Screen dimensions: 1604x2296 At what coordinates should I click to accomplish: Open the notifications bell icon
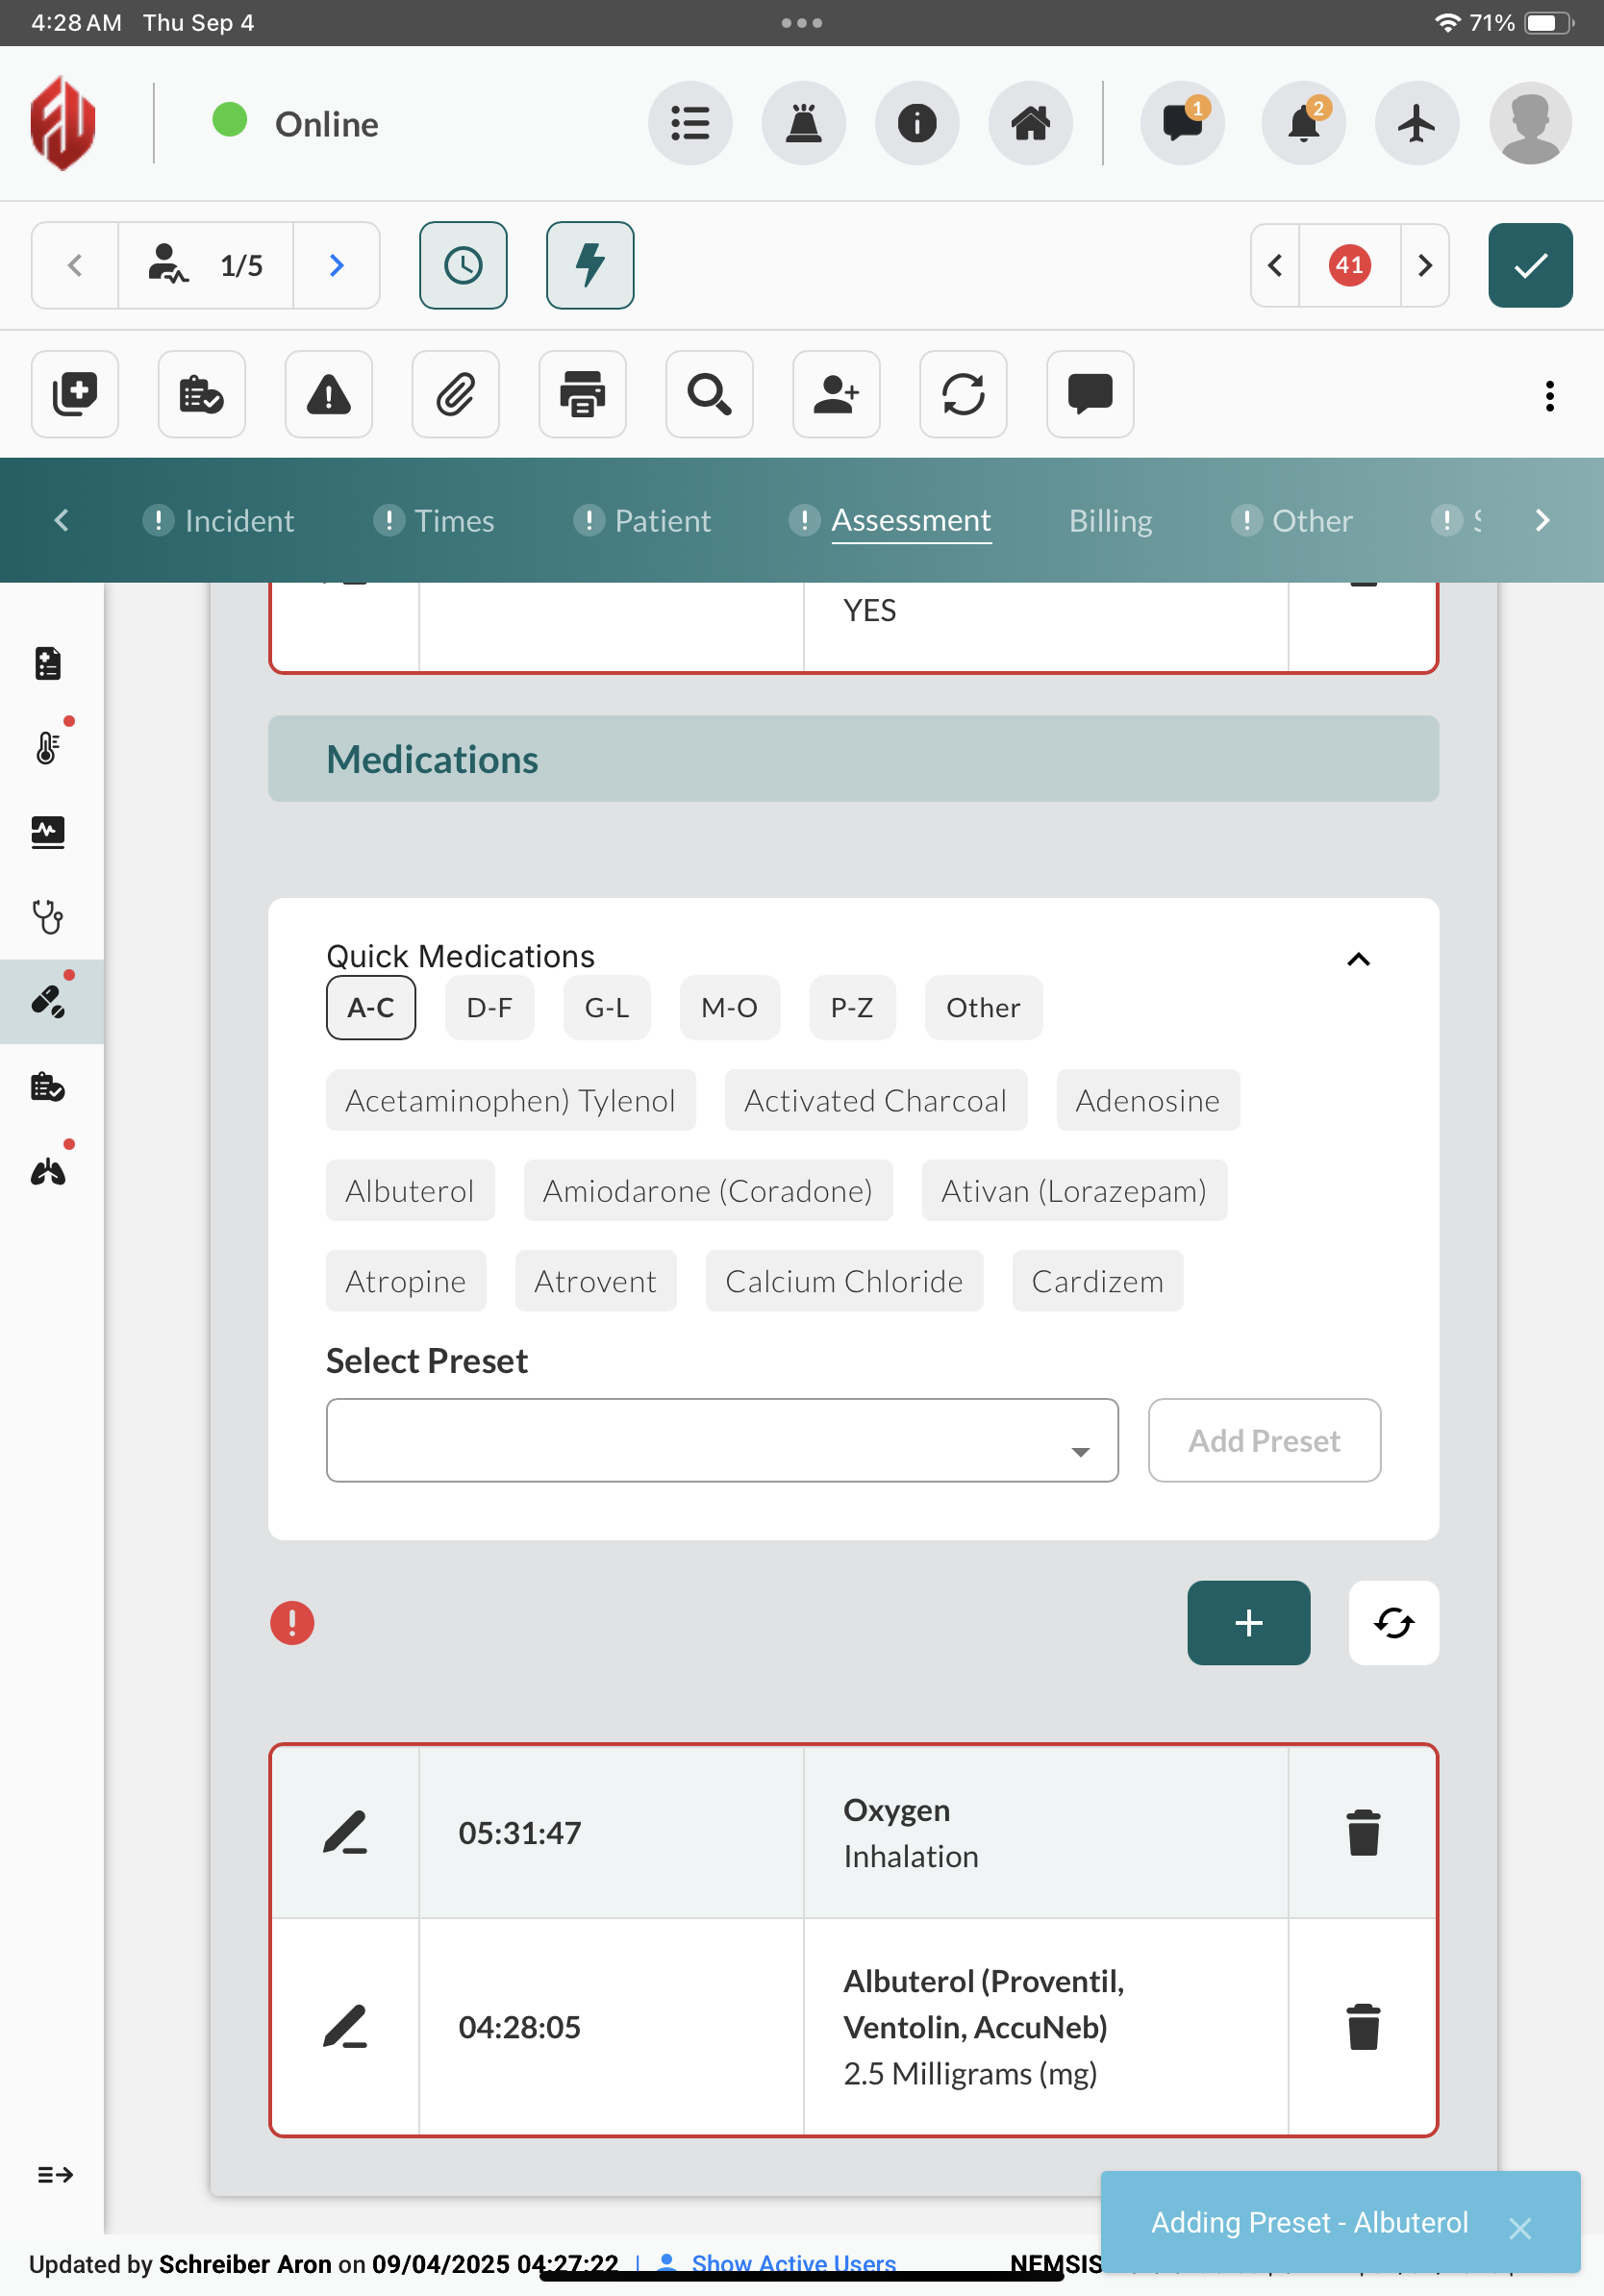click(x=1302, y=123)
